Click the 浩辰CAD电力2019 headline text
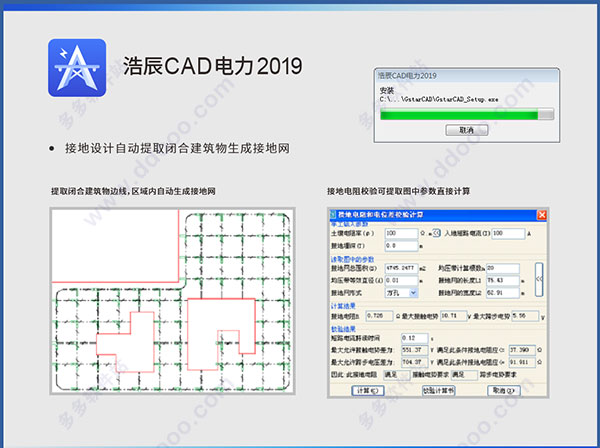This screenshot has width=600, height=448. (213, 66)
